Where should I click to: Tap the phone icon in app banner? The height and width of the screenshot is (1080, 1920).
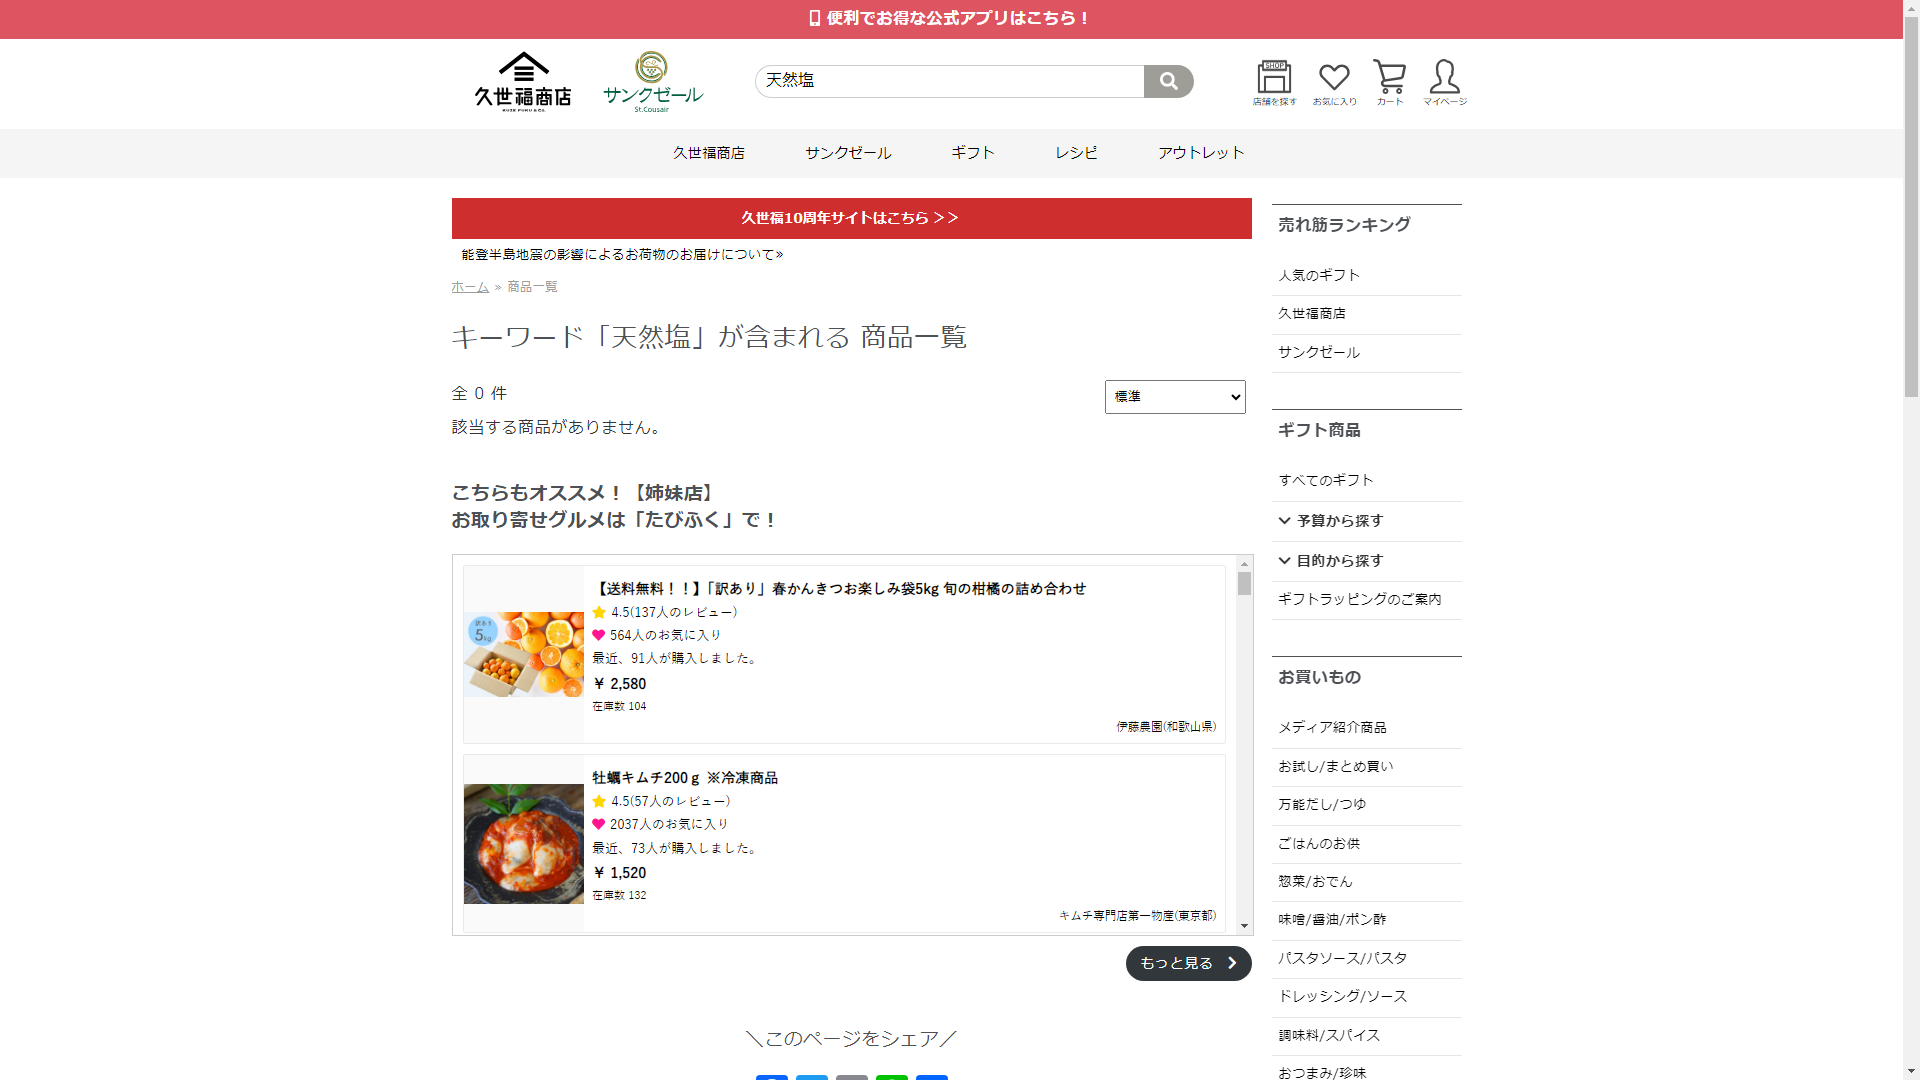[814, 18]
